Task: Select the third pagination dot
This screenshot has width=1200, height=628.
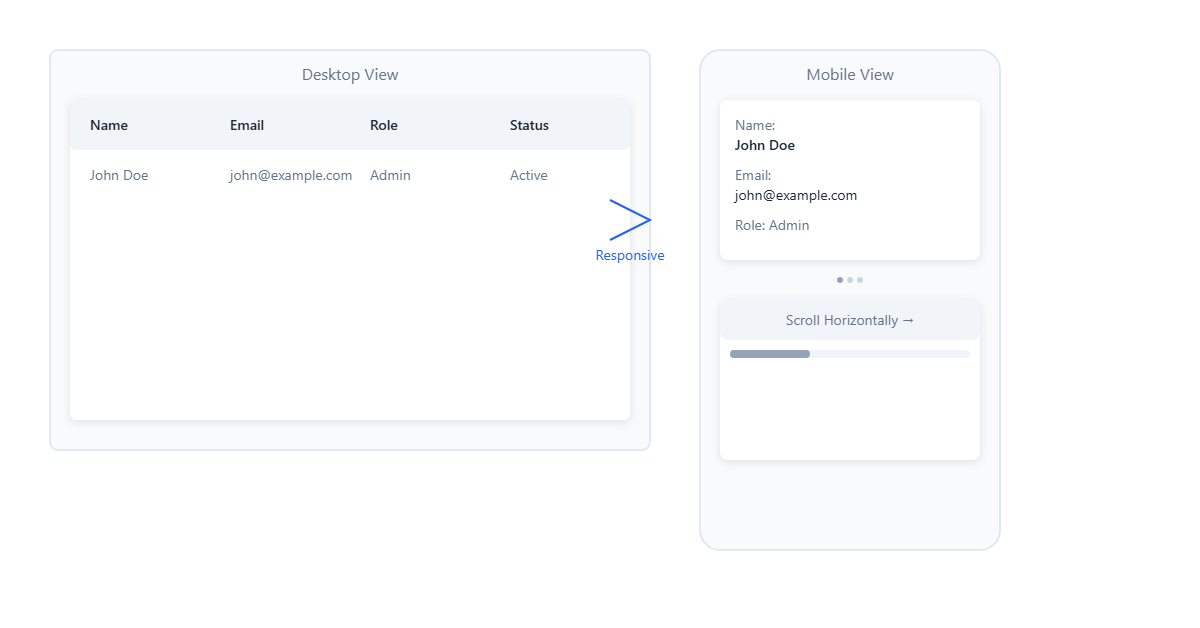Action: coord(860,280)
